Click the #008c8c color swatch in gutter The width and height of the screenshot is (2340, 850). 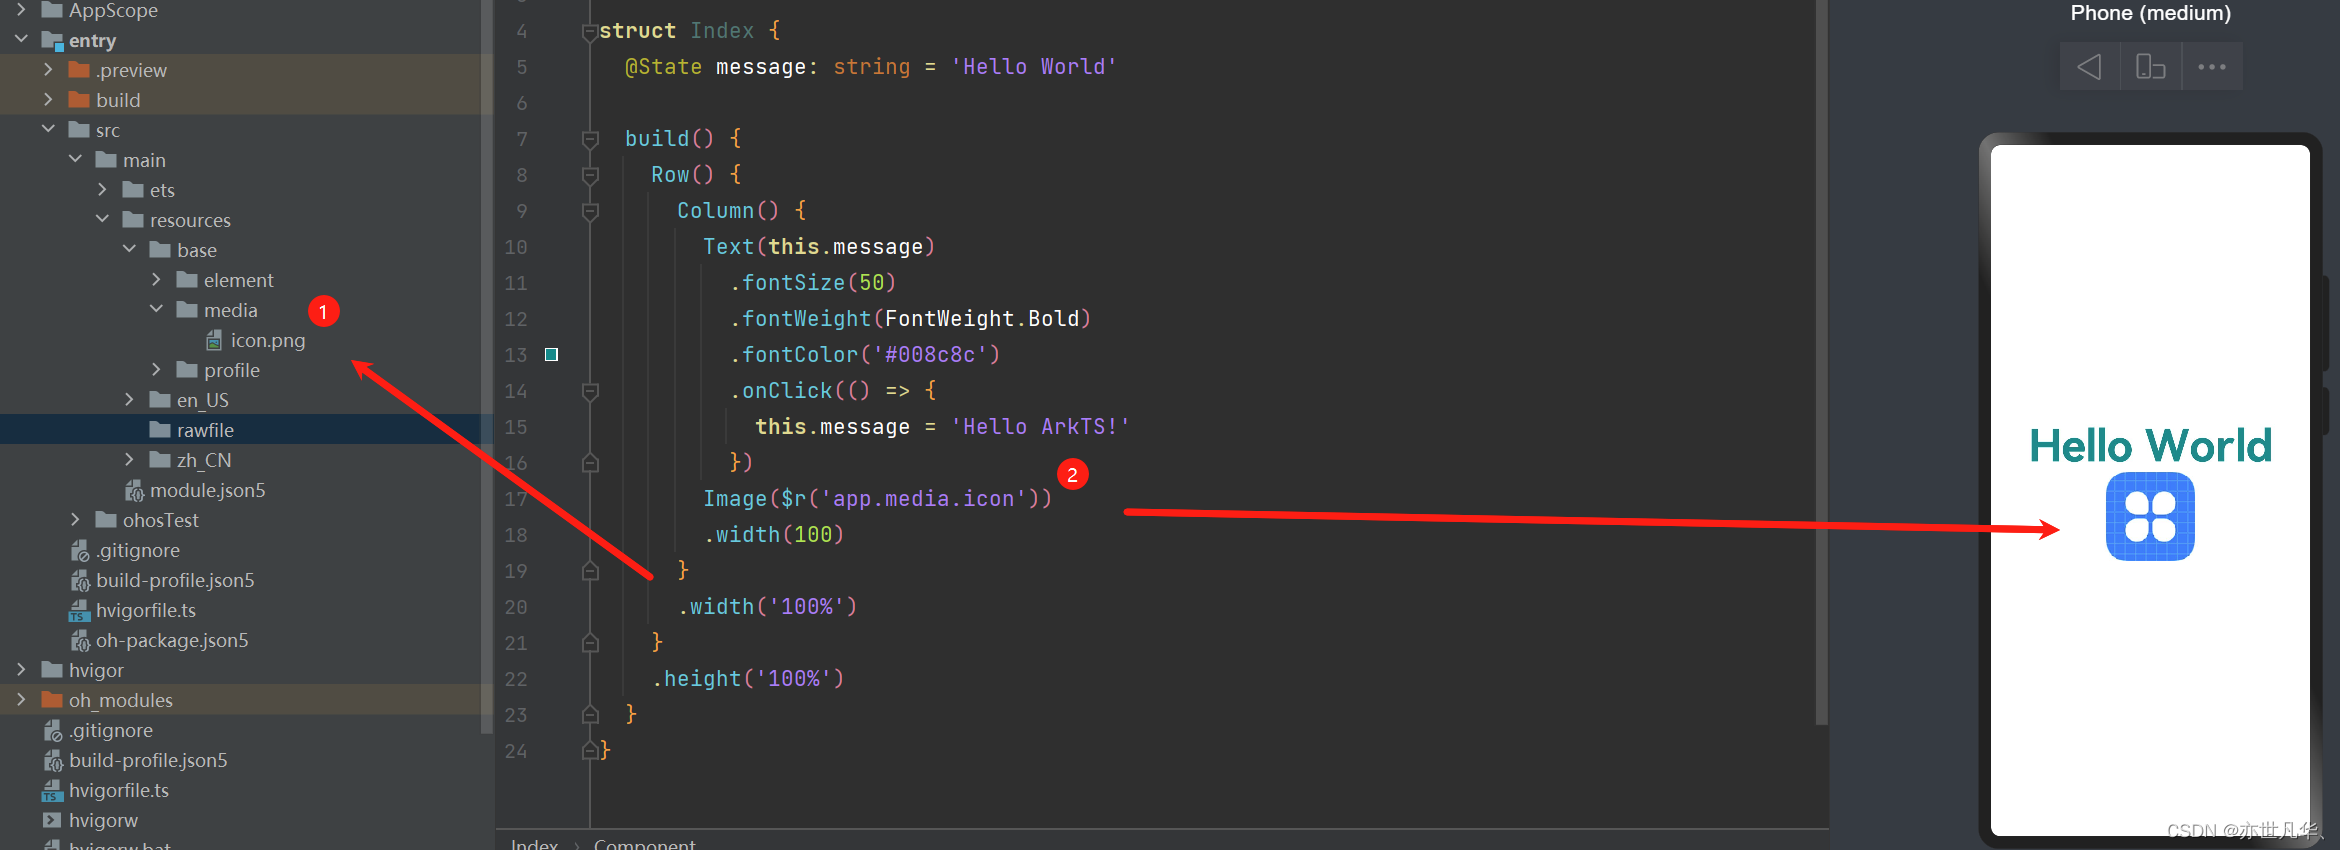[x=551, y=355]
